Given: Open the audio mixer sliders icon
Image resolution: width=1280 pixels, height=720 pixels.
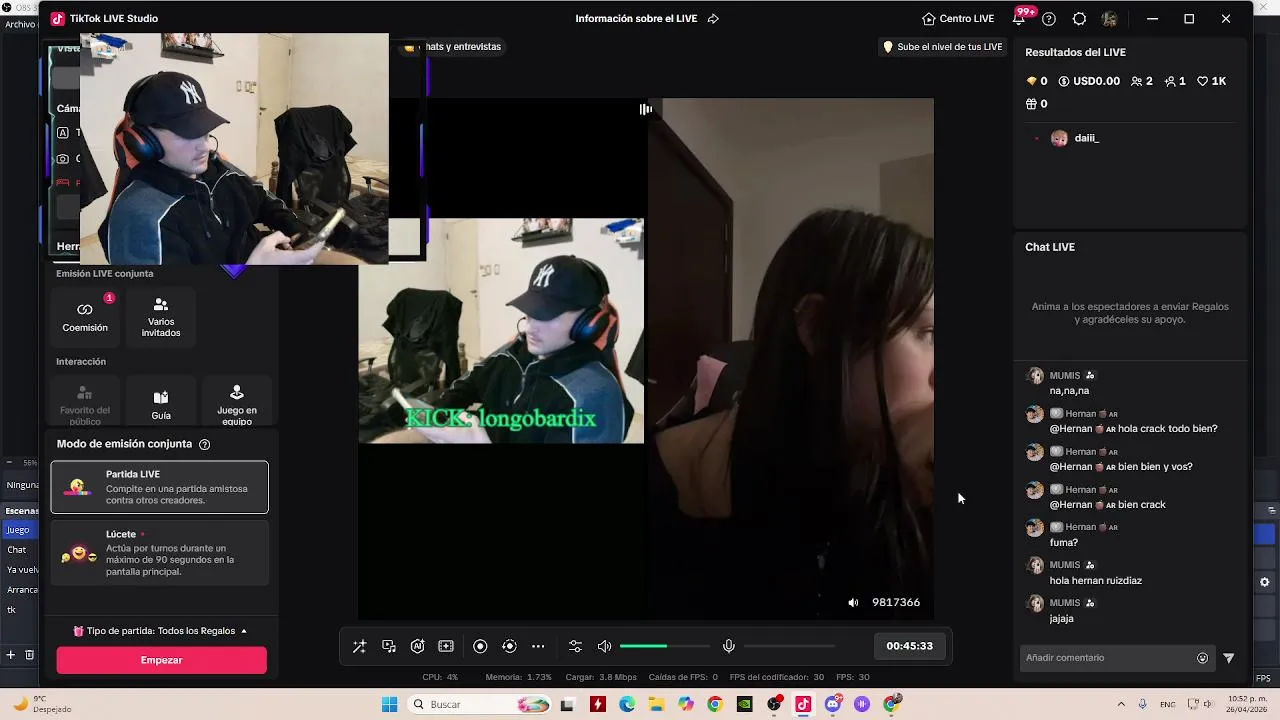Looking at the screenshot, I should [575, 646].
